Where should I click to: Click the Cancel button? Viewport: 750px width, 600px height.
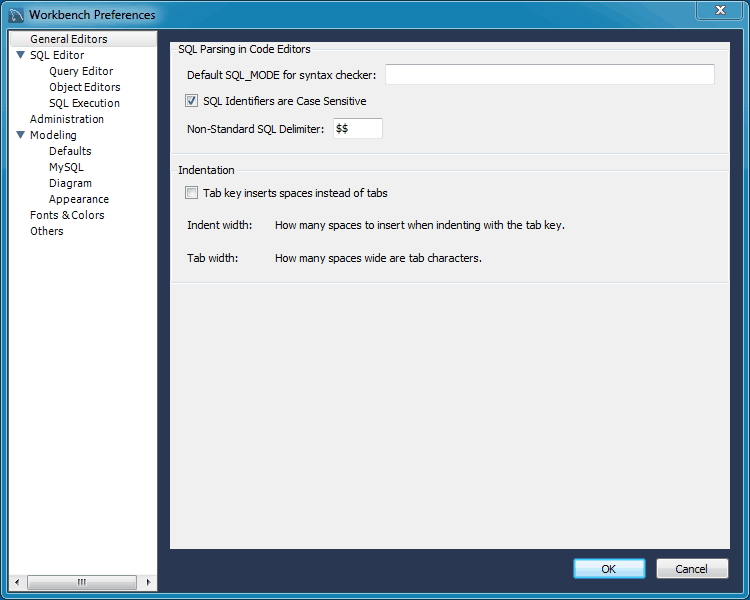click(x=692, y=568)
